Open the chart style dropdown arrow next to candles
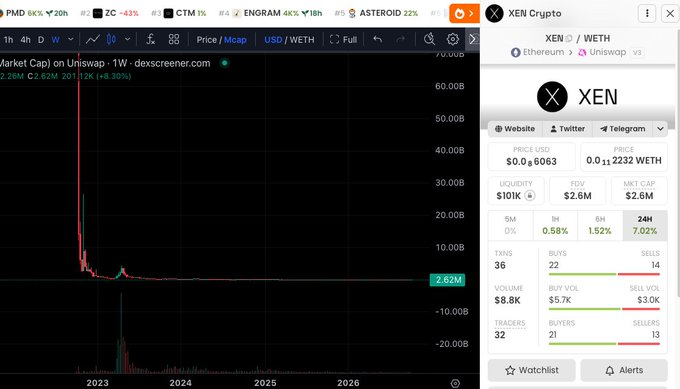Viewport: 680px width, 389px height. 128,39
